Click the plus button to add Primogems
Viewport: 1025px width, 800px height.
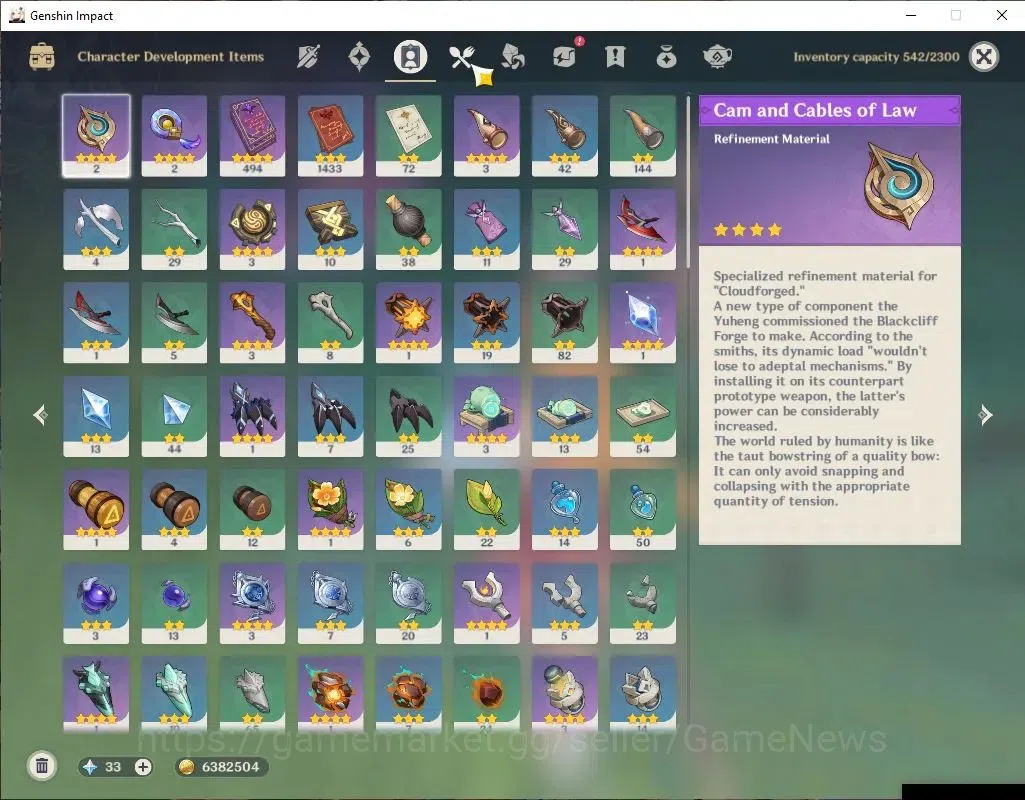point(143,767)
